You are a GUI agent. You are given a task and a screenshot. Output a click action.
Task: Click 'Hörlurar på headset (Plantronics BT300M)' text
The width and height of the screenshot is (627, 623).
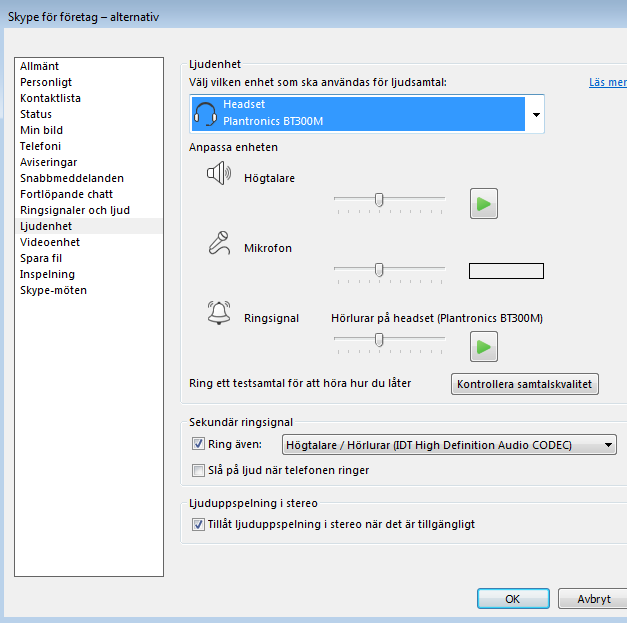click(437, 318)
